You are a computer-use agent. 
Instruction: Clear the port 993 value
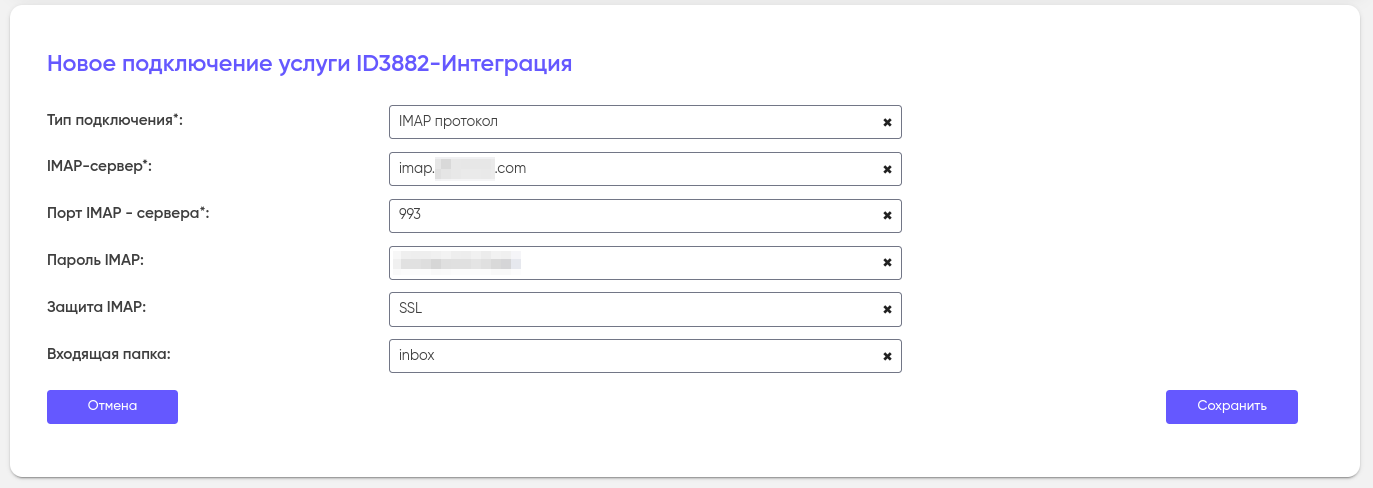coord(887,216)
